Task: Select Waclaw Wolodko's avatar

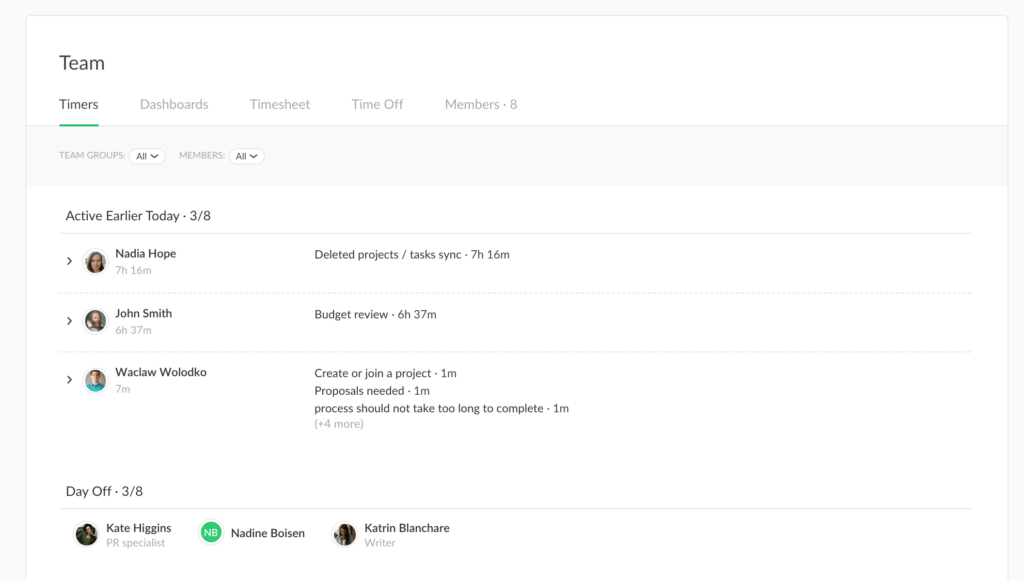Action: coord(95,380)
